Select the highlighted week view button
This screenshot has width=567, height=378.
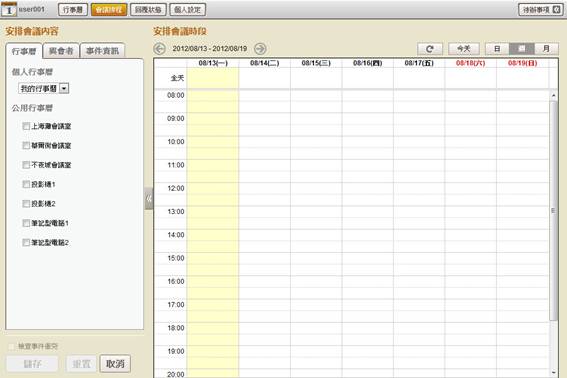[x=521, y=49]
